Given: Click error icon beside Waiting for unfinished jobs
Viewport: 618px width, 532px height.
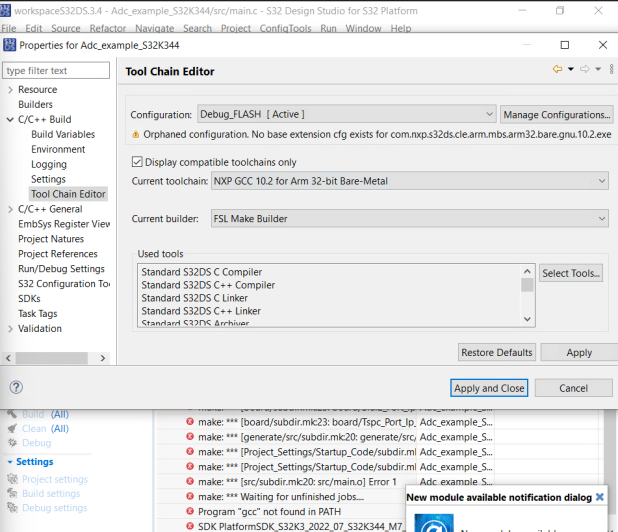Looking at the screenshot, I should [x=190, y=496].
